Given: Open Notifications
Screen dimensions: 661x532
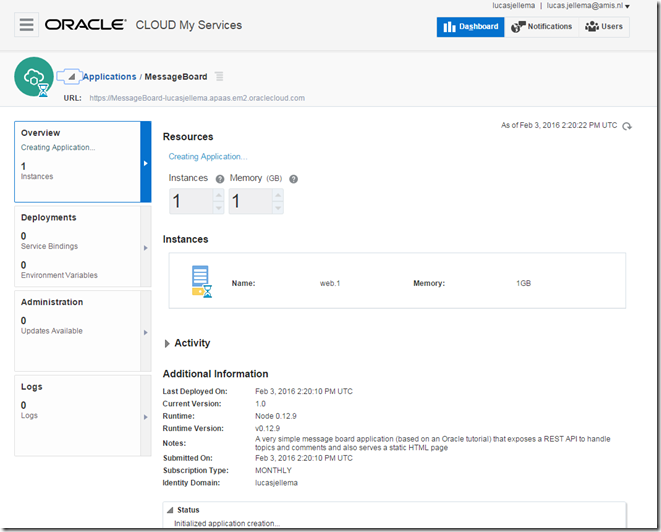Looking at the screenshot, I should pos(542,27).
